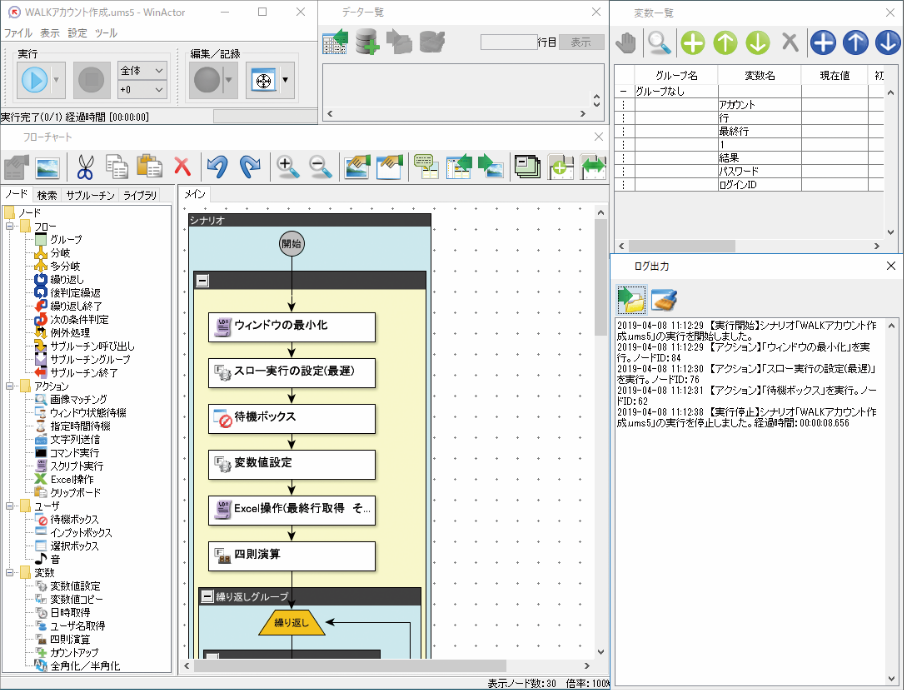Open the dropdown arrow beside the play button
The width and height of the screenshot is (904, 690).
57,80
